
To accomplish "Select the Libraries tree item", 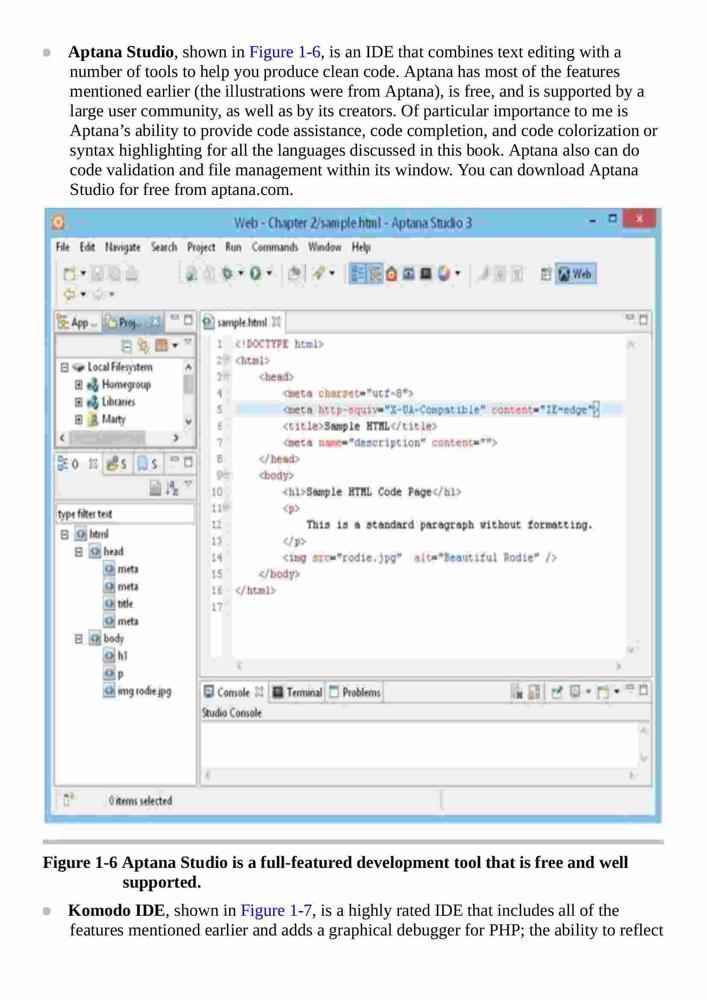I will [x=119, y=402].
